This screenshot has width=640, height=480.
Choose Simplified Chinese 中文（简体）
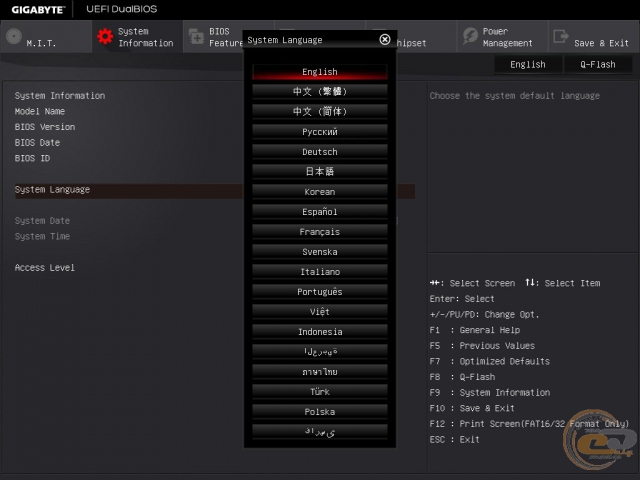[x=320, y=112]
